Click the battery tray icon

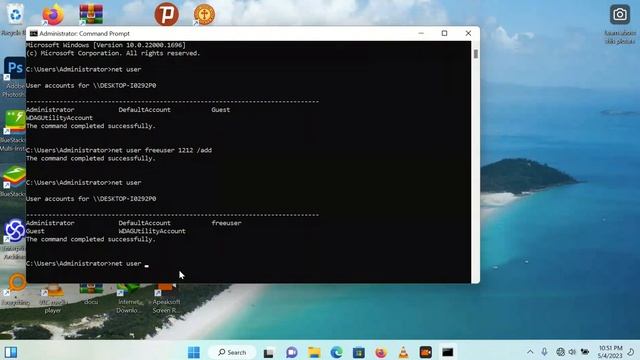coord(585,352)
